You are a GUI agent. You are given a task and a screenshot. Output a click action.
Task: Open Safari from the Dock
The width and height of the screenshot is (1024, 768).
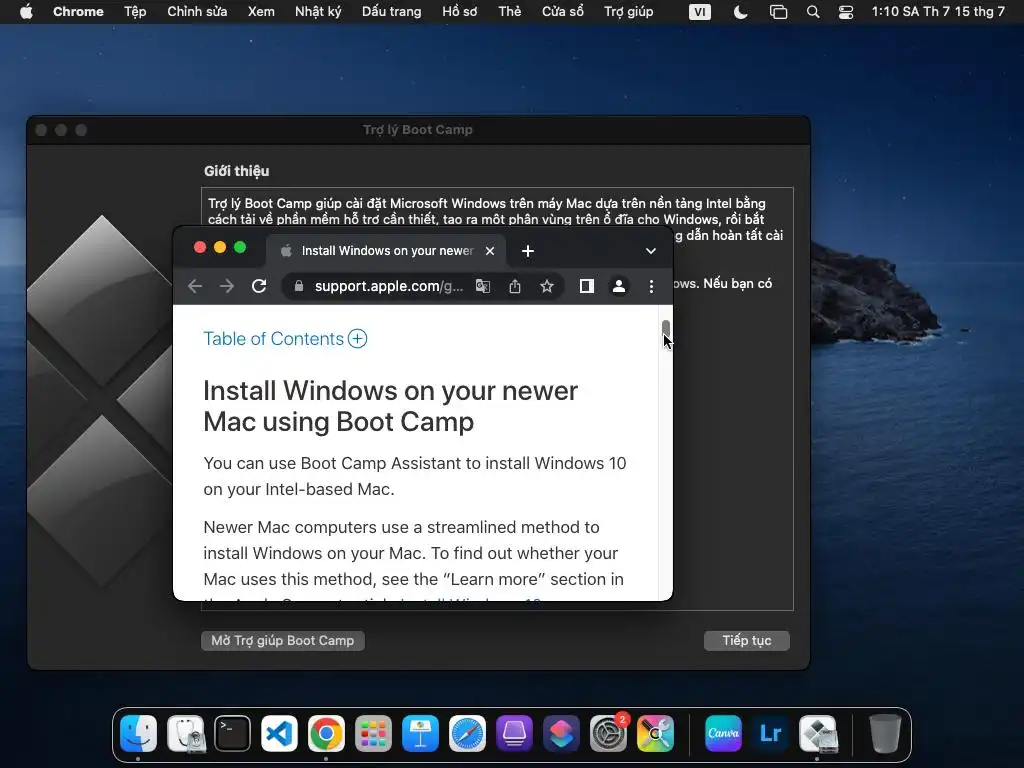point(467,733)
